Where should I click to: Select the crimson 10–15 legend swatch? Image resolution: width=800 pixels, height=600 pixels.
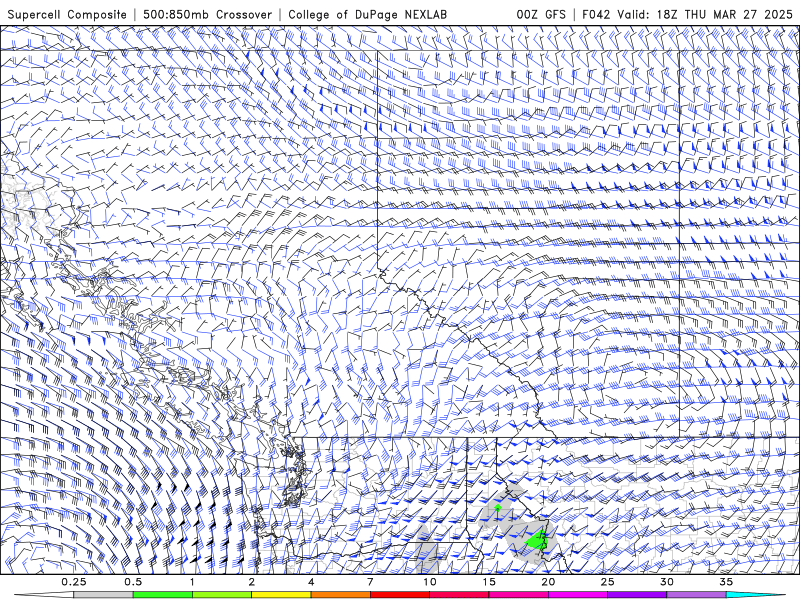coord(459,595)
